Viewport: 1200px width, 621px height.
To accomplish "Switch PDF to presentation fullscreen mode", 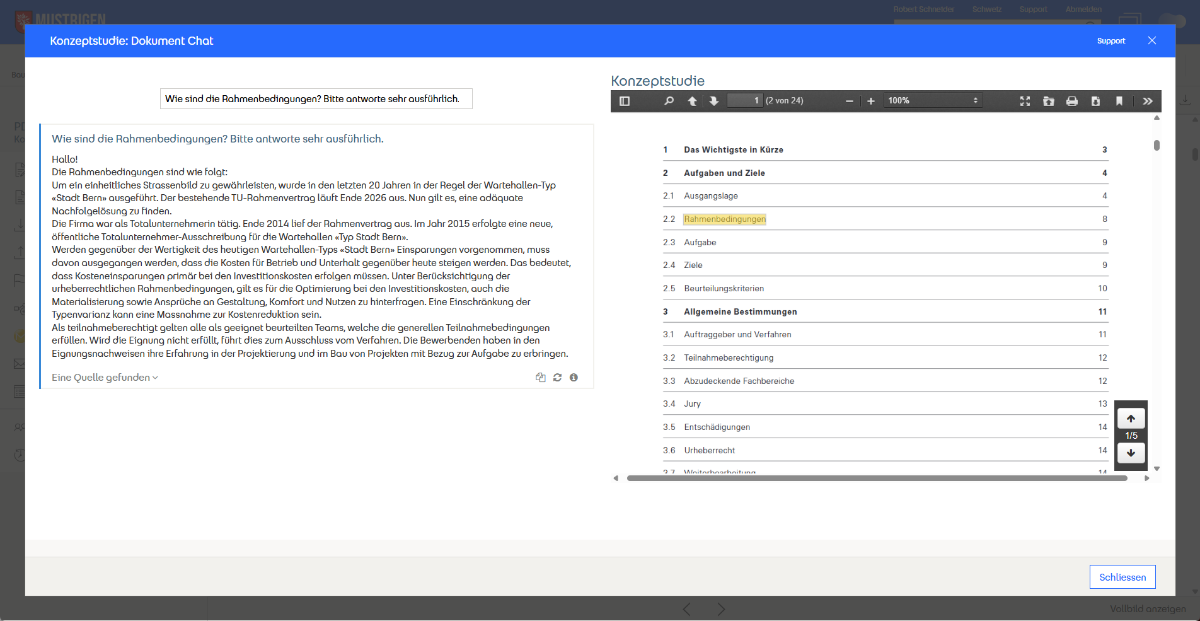I will pyautogui.click(x=1024, y=101).
